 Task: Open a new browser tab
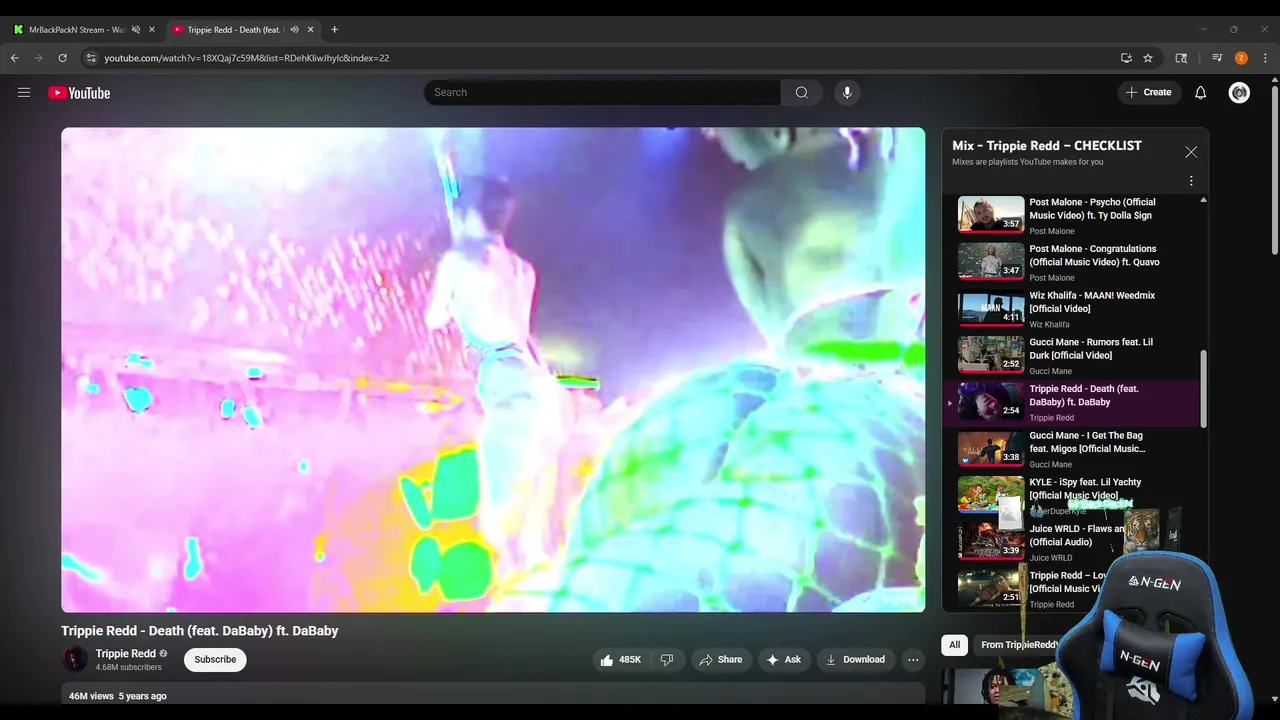point(334,30)
